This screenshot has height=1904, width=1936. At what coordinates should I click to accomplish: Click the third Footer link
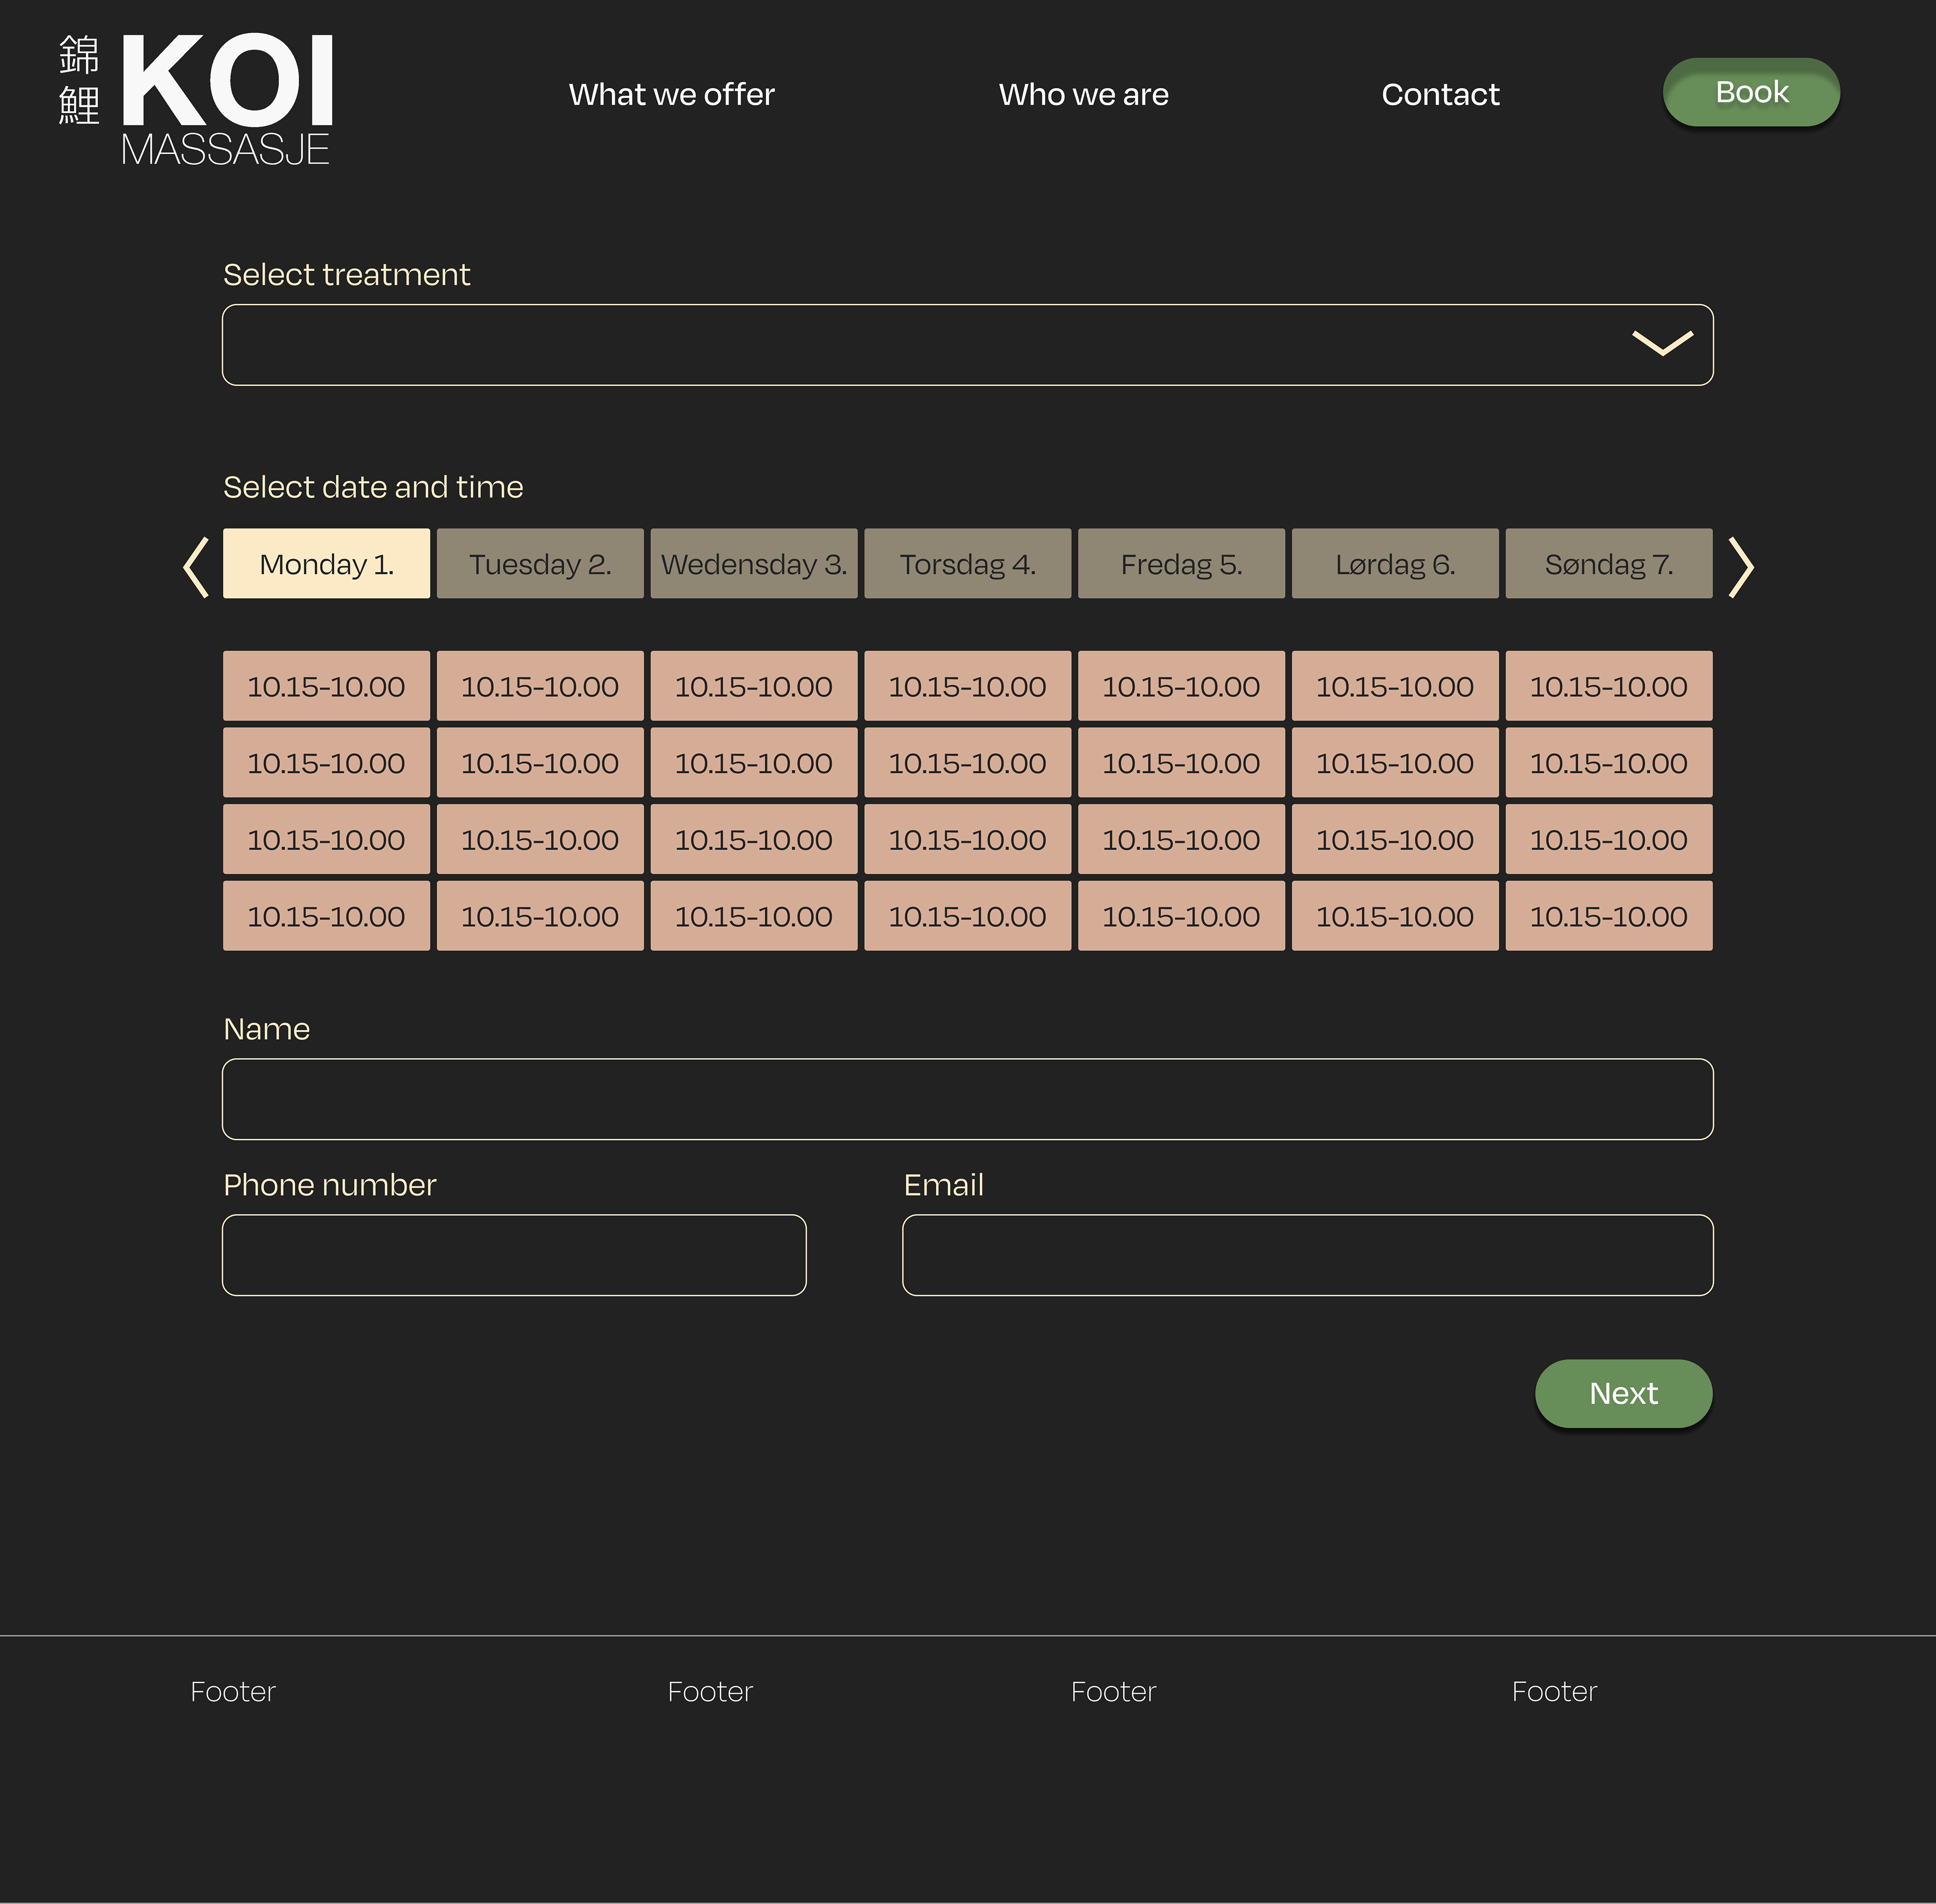[x=1113, y=1691]
